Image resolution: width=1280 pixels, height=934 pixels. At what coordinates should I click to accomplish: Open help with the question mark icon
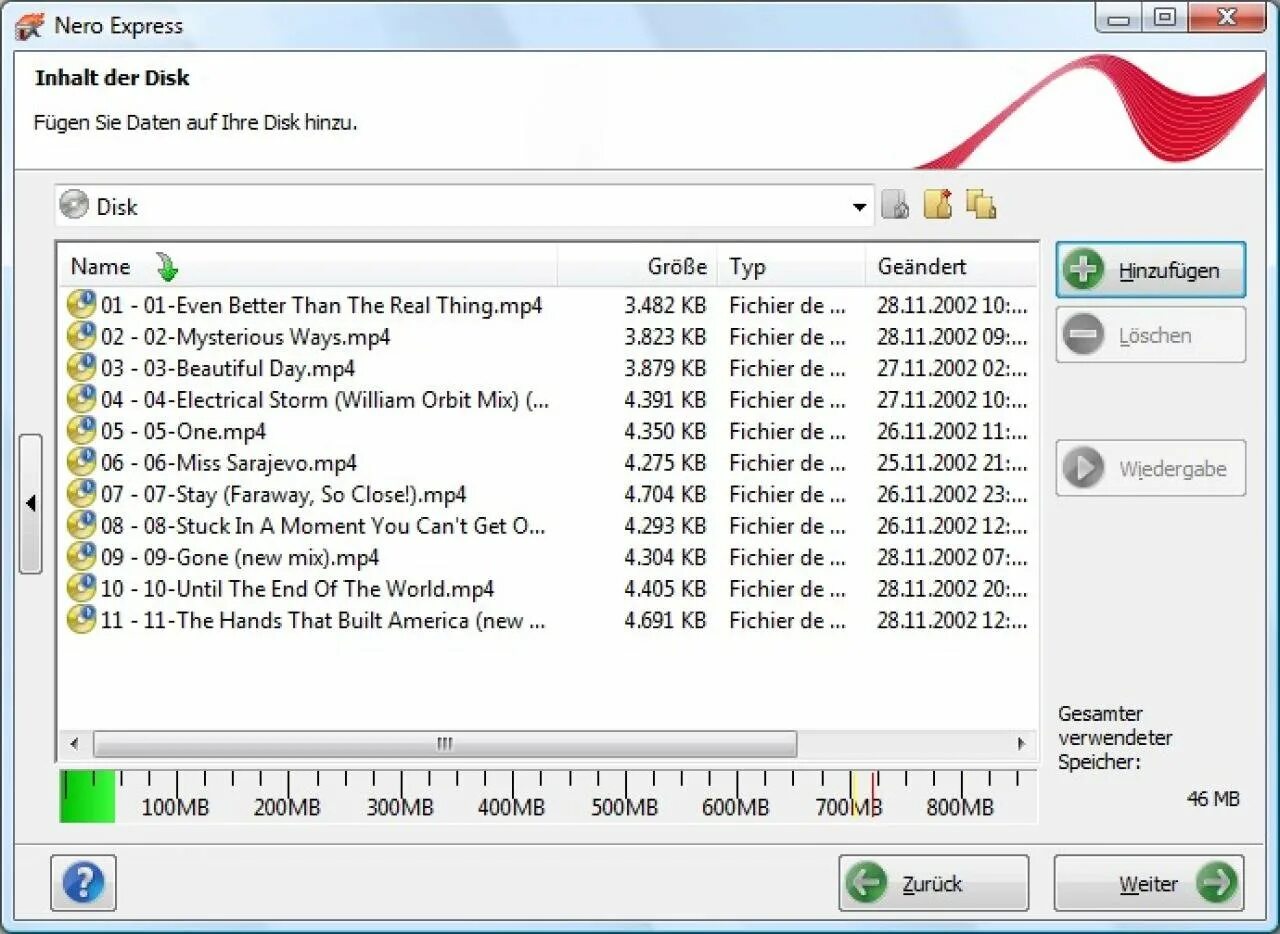click(x=83, y=883)
